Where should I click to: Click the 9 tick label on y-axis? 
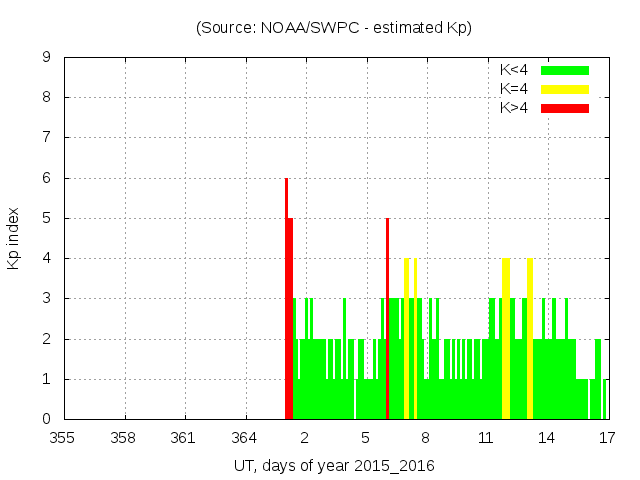point(47,58)
